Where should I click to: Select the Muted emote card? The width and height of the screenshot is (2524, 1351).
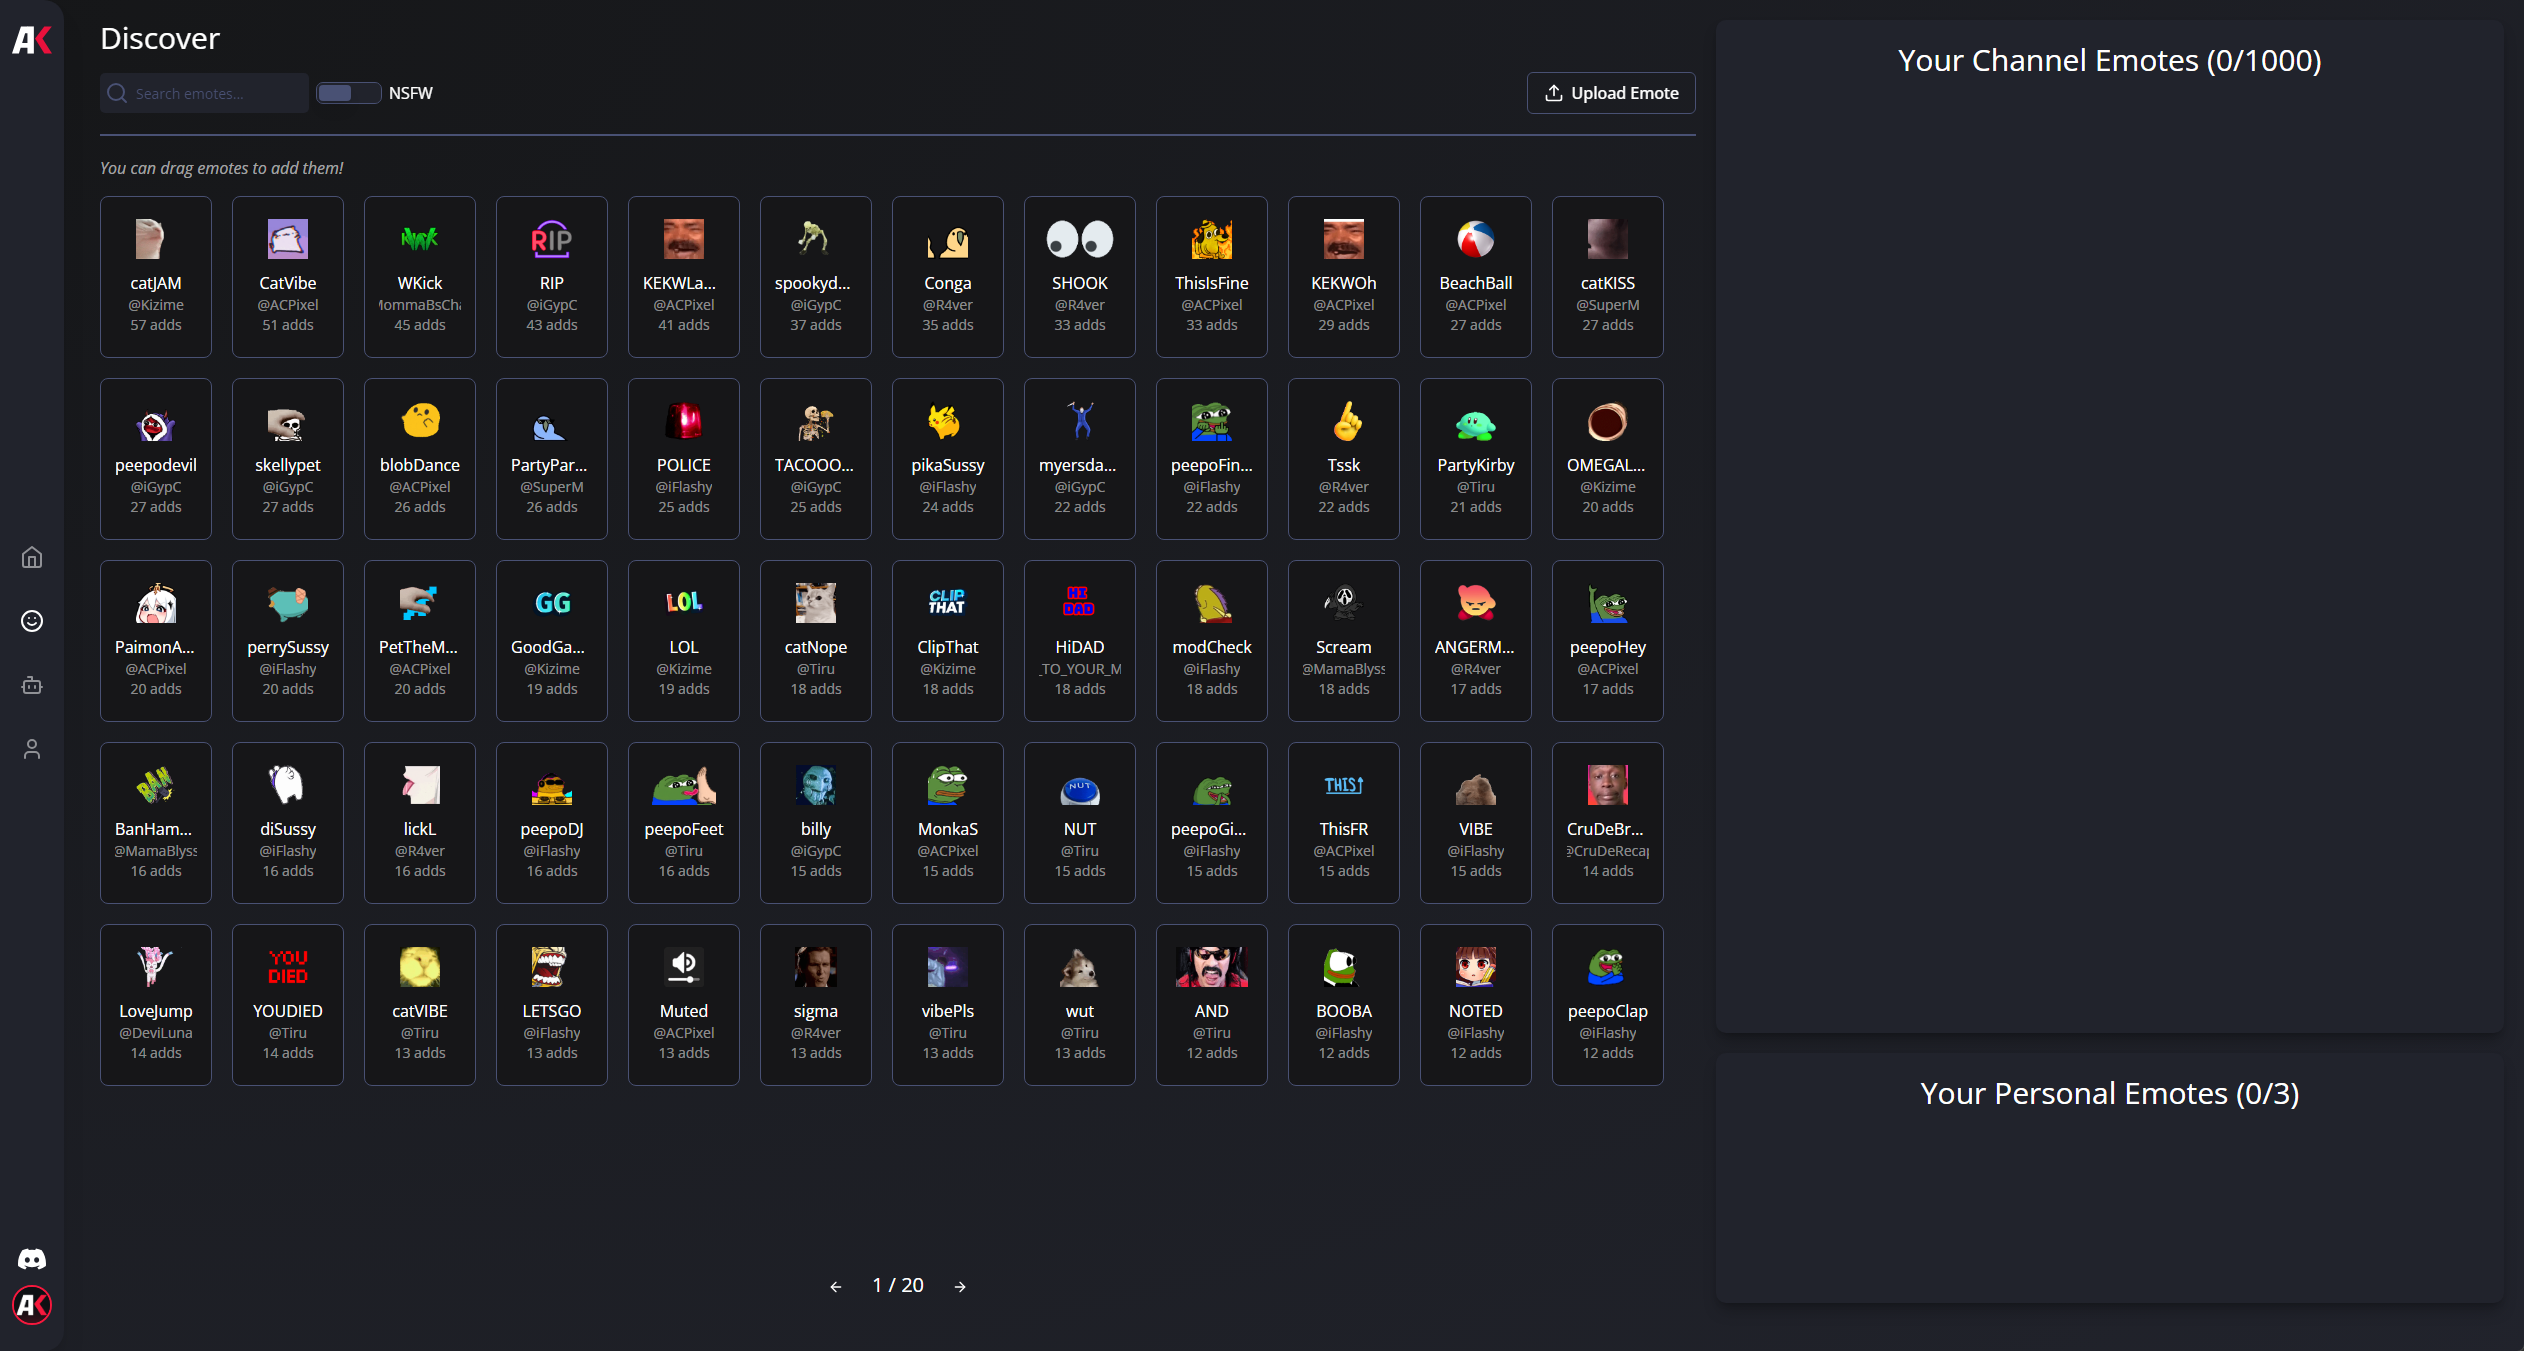(684, 1005)
